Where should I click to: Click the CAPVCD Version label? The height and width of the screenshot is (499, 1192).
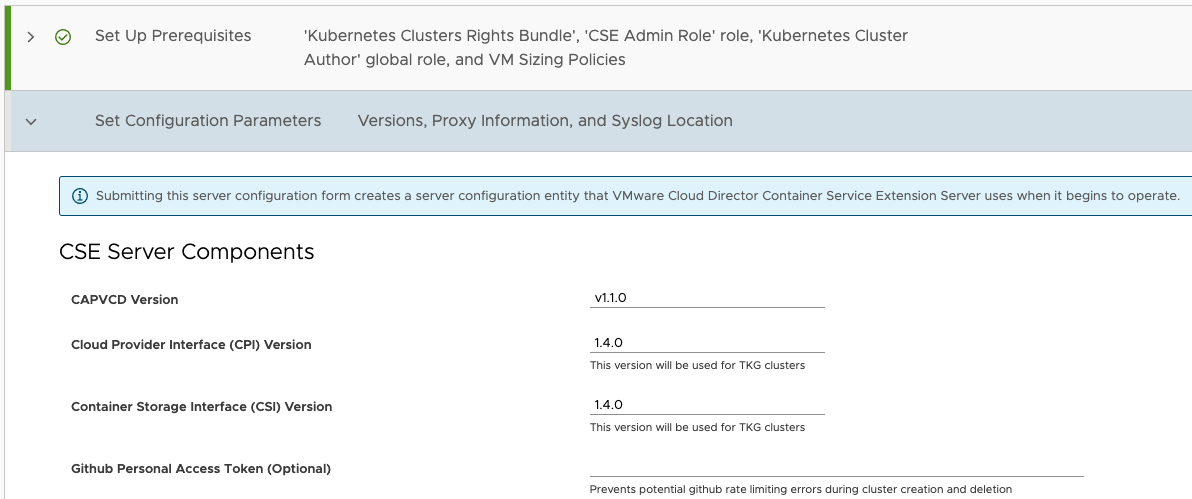tap(125, 299)
